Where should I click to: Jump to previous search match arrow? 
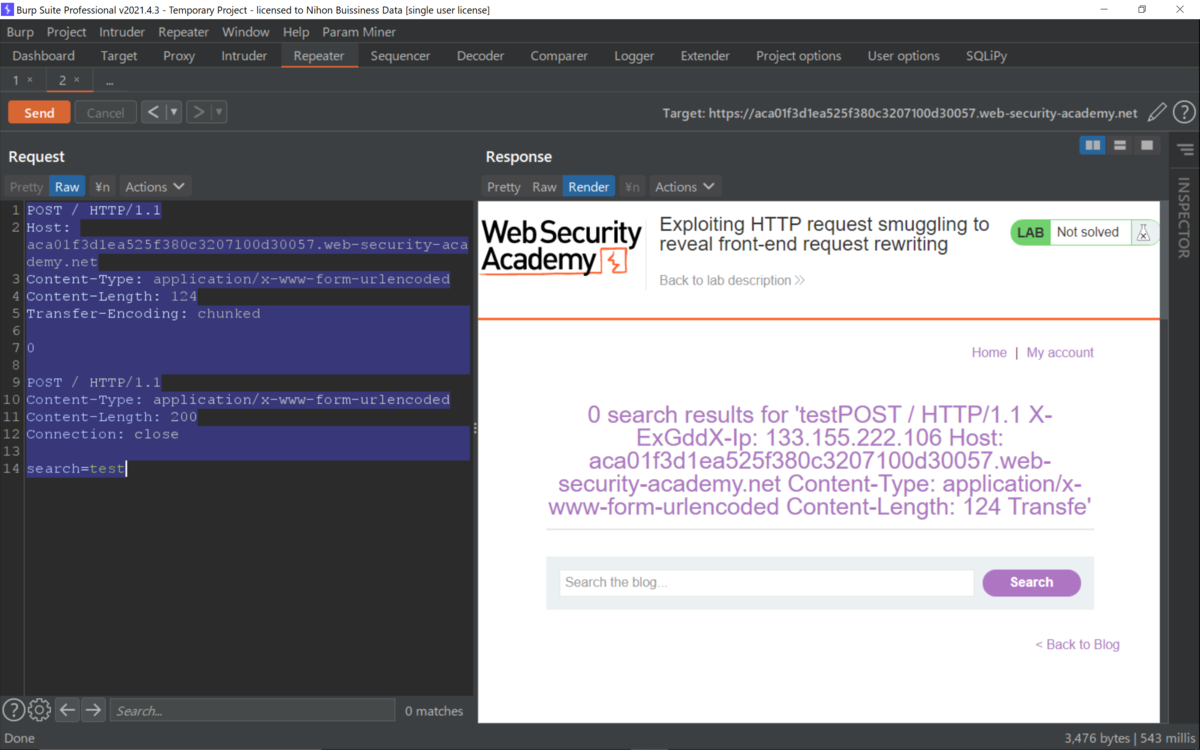point(67,710)
